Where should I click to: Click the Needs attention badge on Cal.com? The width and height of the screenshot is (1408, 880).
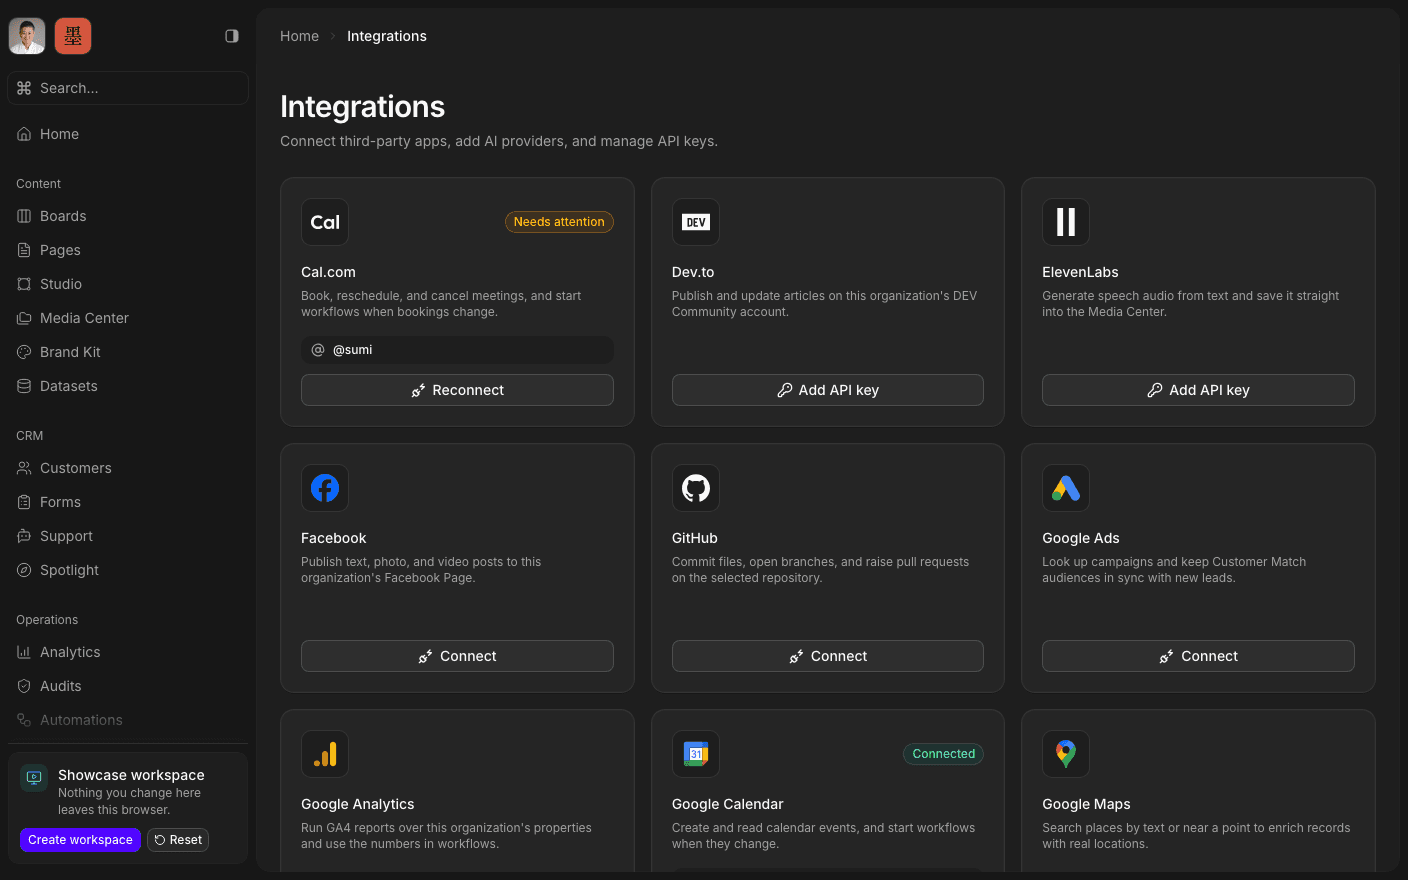pos(559,222)
